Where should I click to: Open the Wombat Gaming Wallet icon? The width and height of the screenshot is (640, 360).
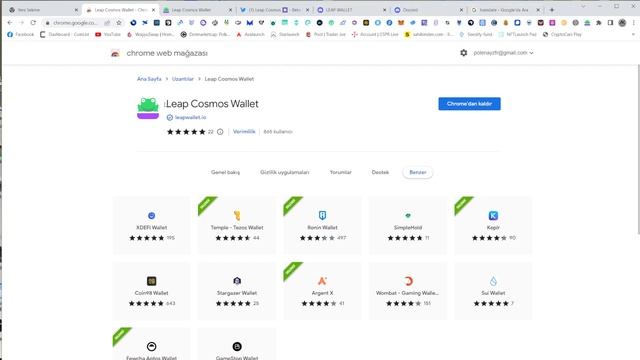(408, 281)
